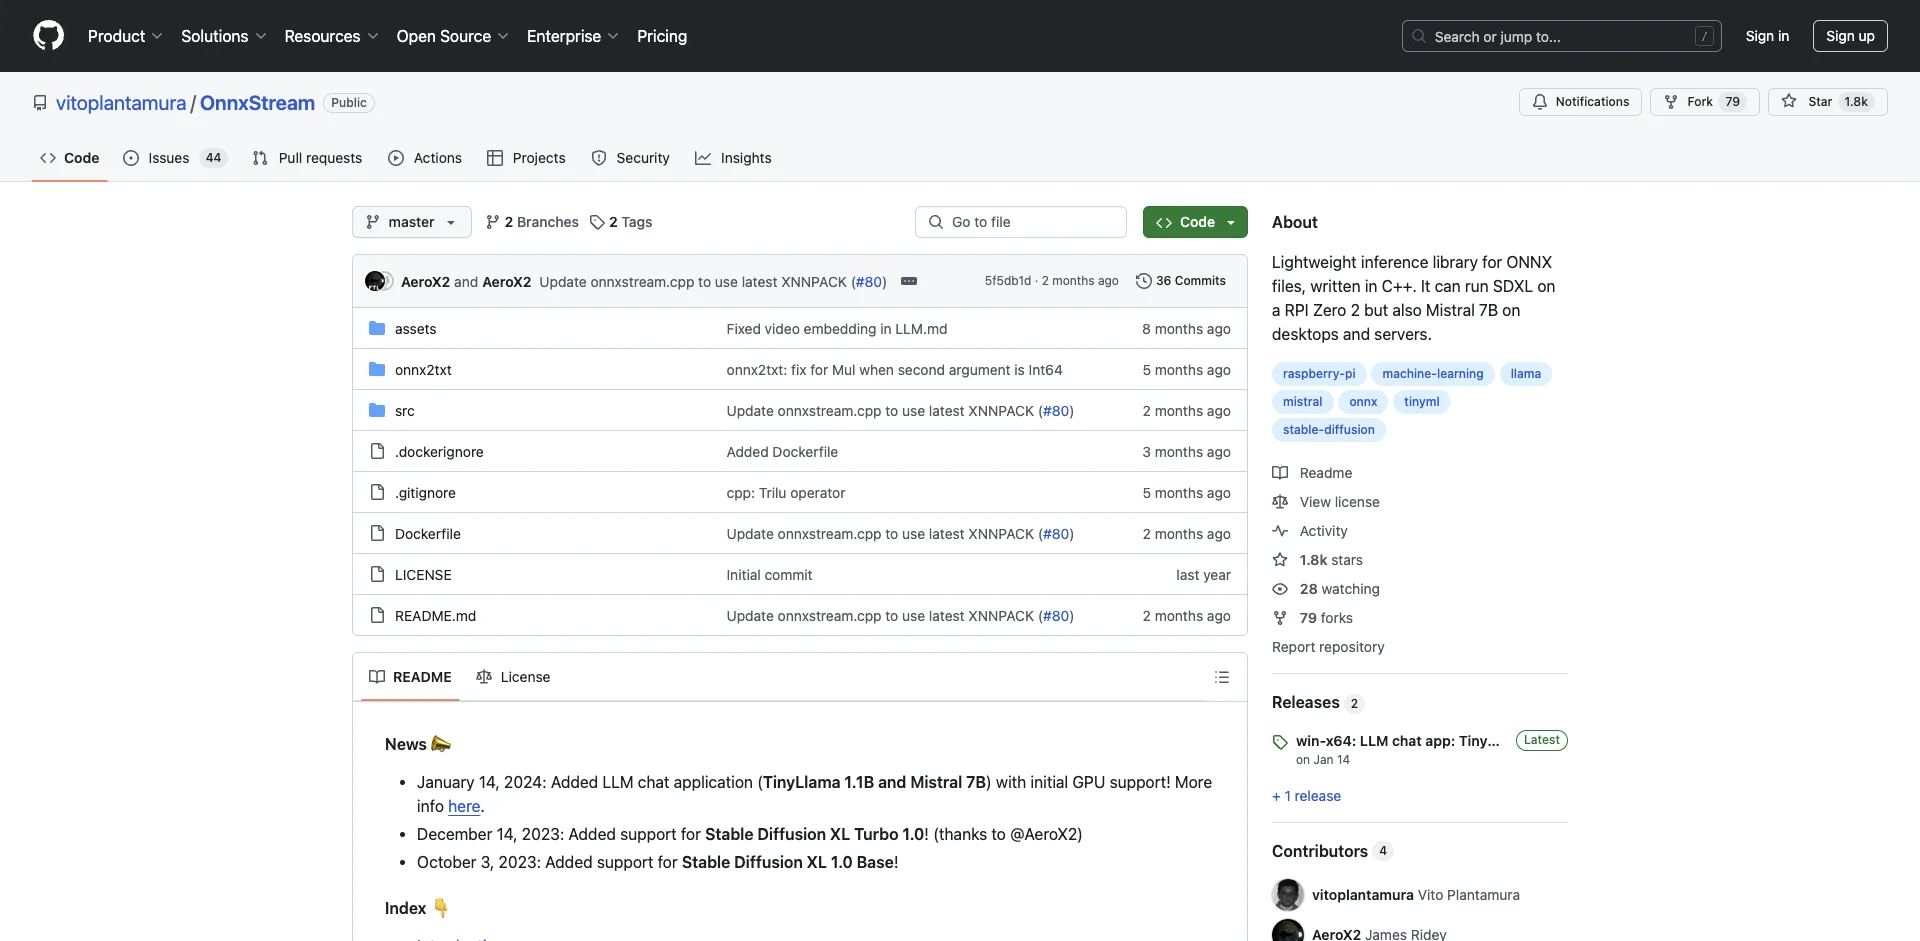The image size is (1920, 941).
Task: Select the README tab in file viewer
Action: pos(410,677)
